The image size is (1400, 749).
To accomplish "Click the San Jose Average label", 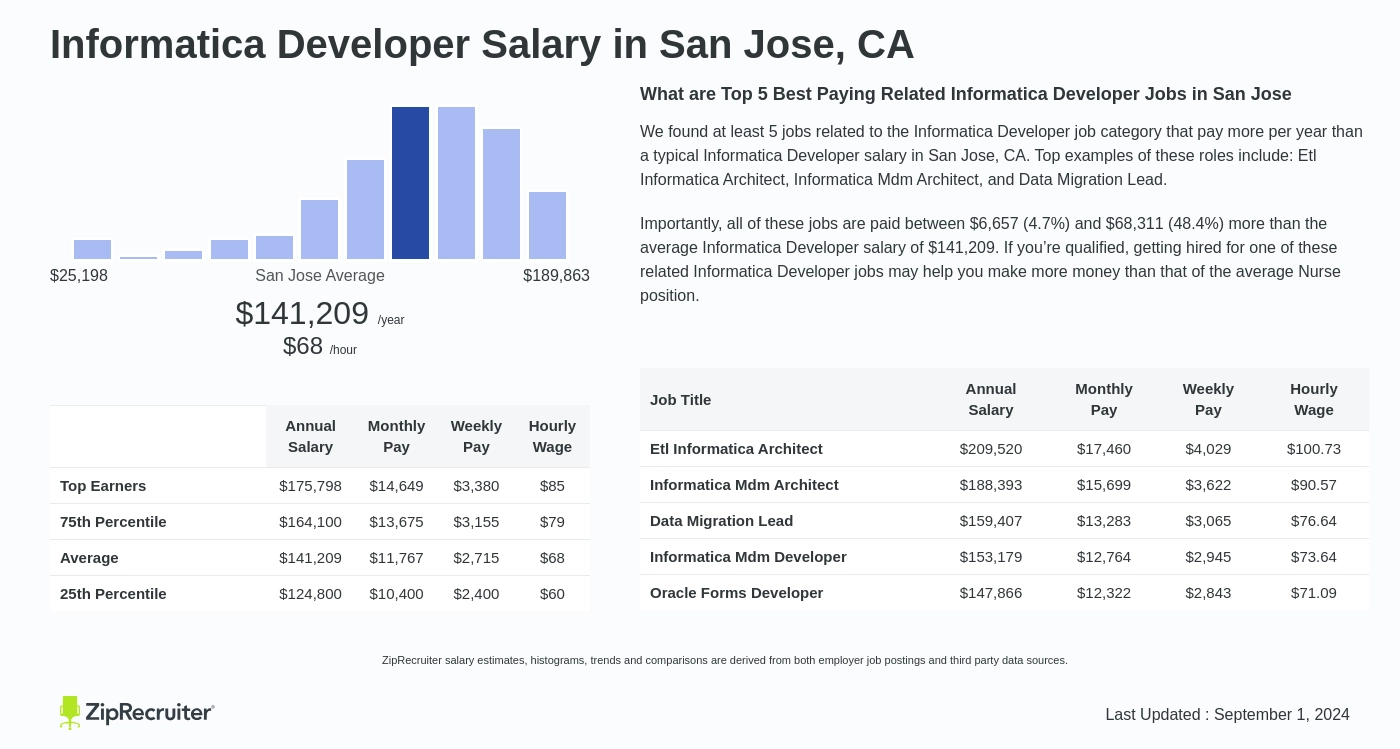I will pyautogui.click(x=320, y=275).
